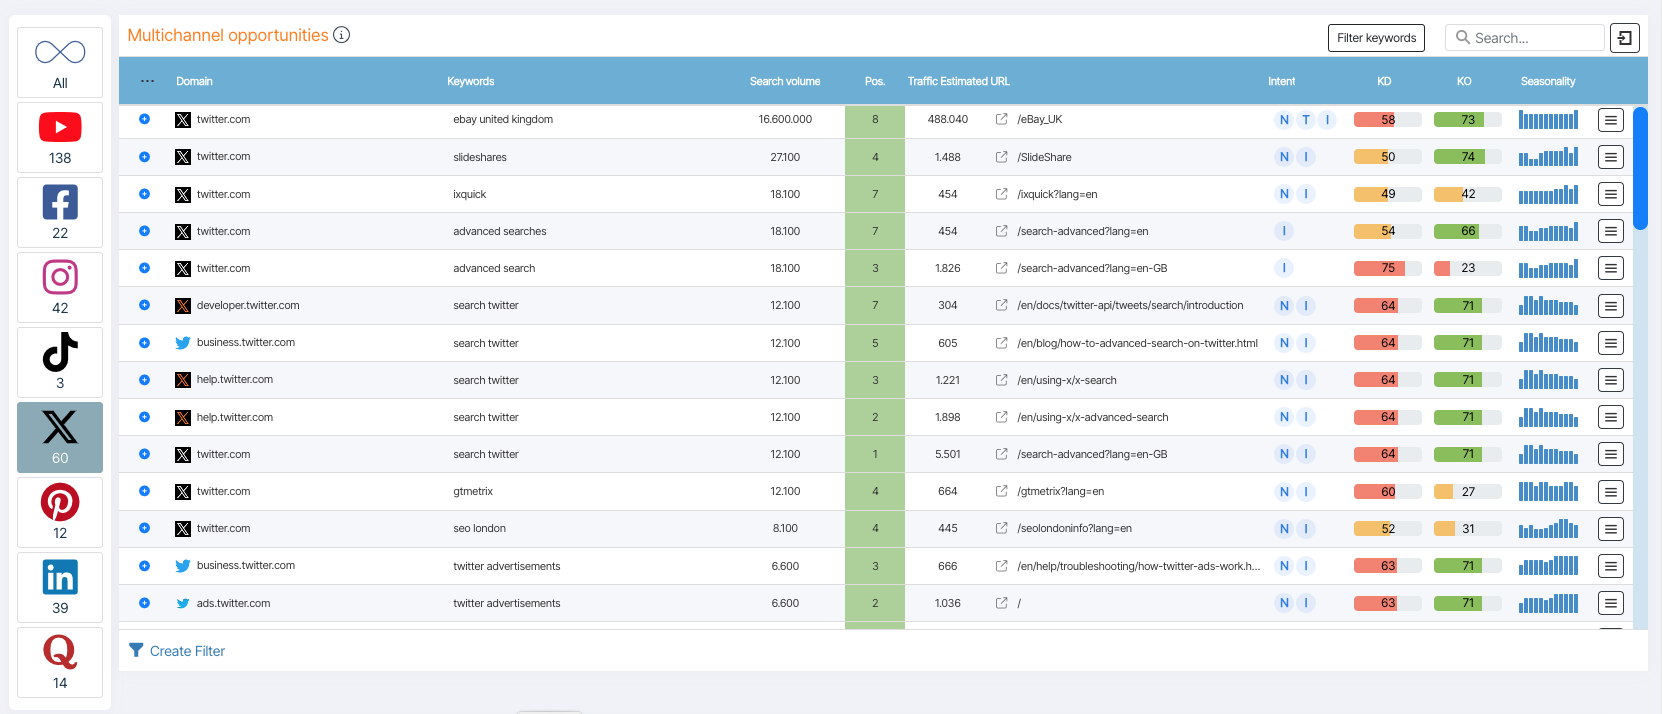Expand the gtmetrix row
1662x714 pixels.
coord(144,491)
